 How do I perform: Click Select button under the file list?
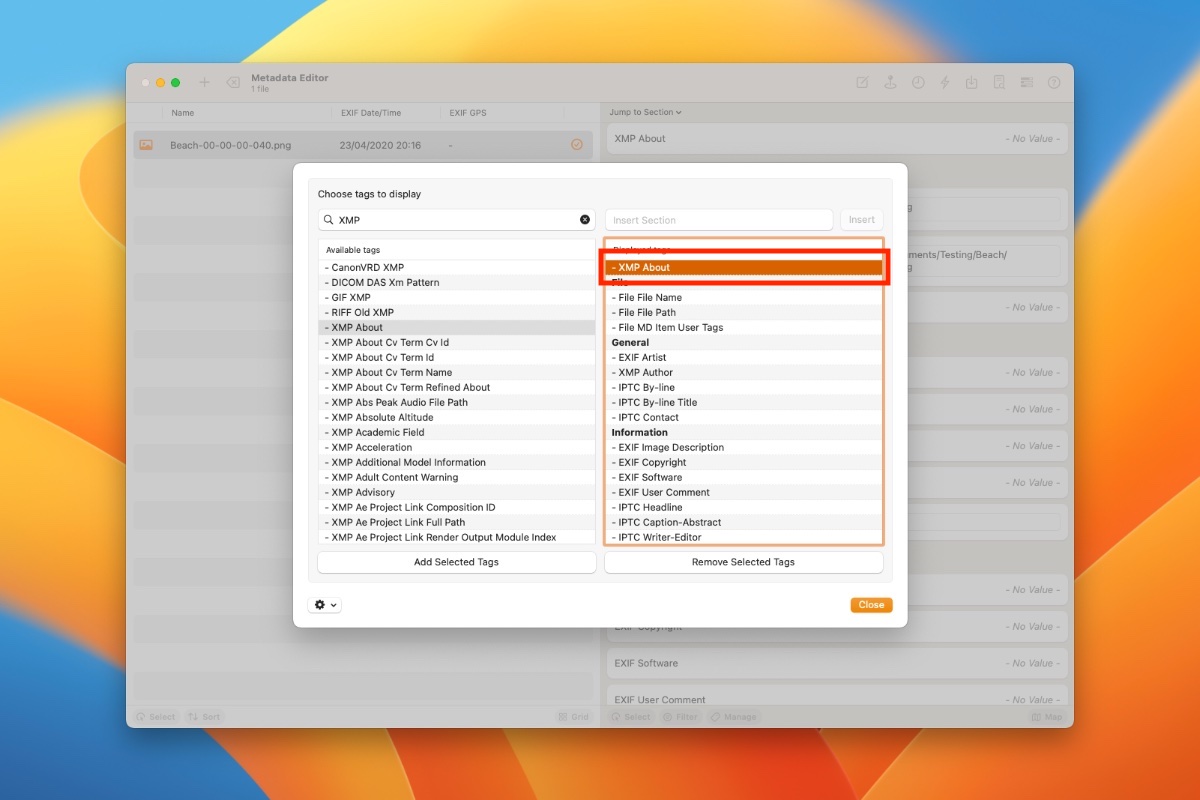(155, 717)
